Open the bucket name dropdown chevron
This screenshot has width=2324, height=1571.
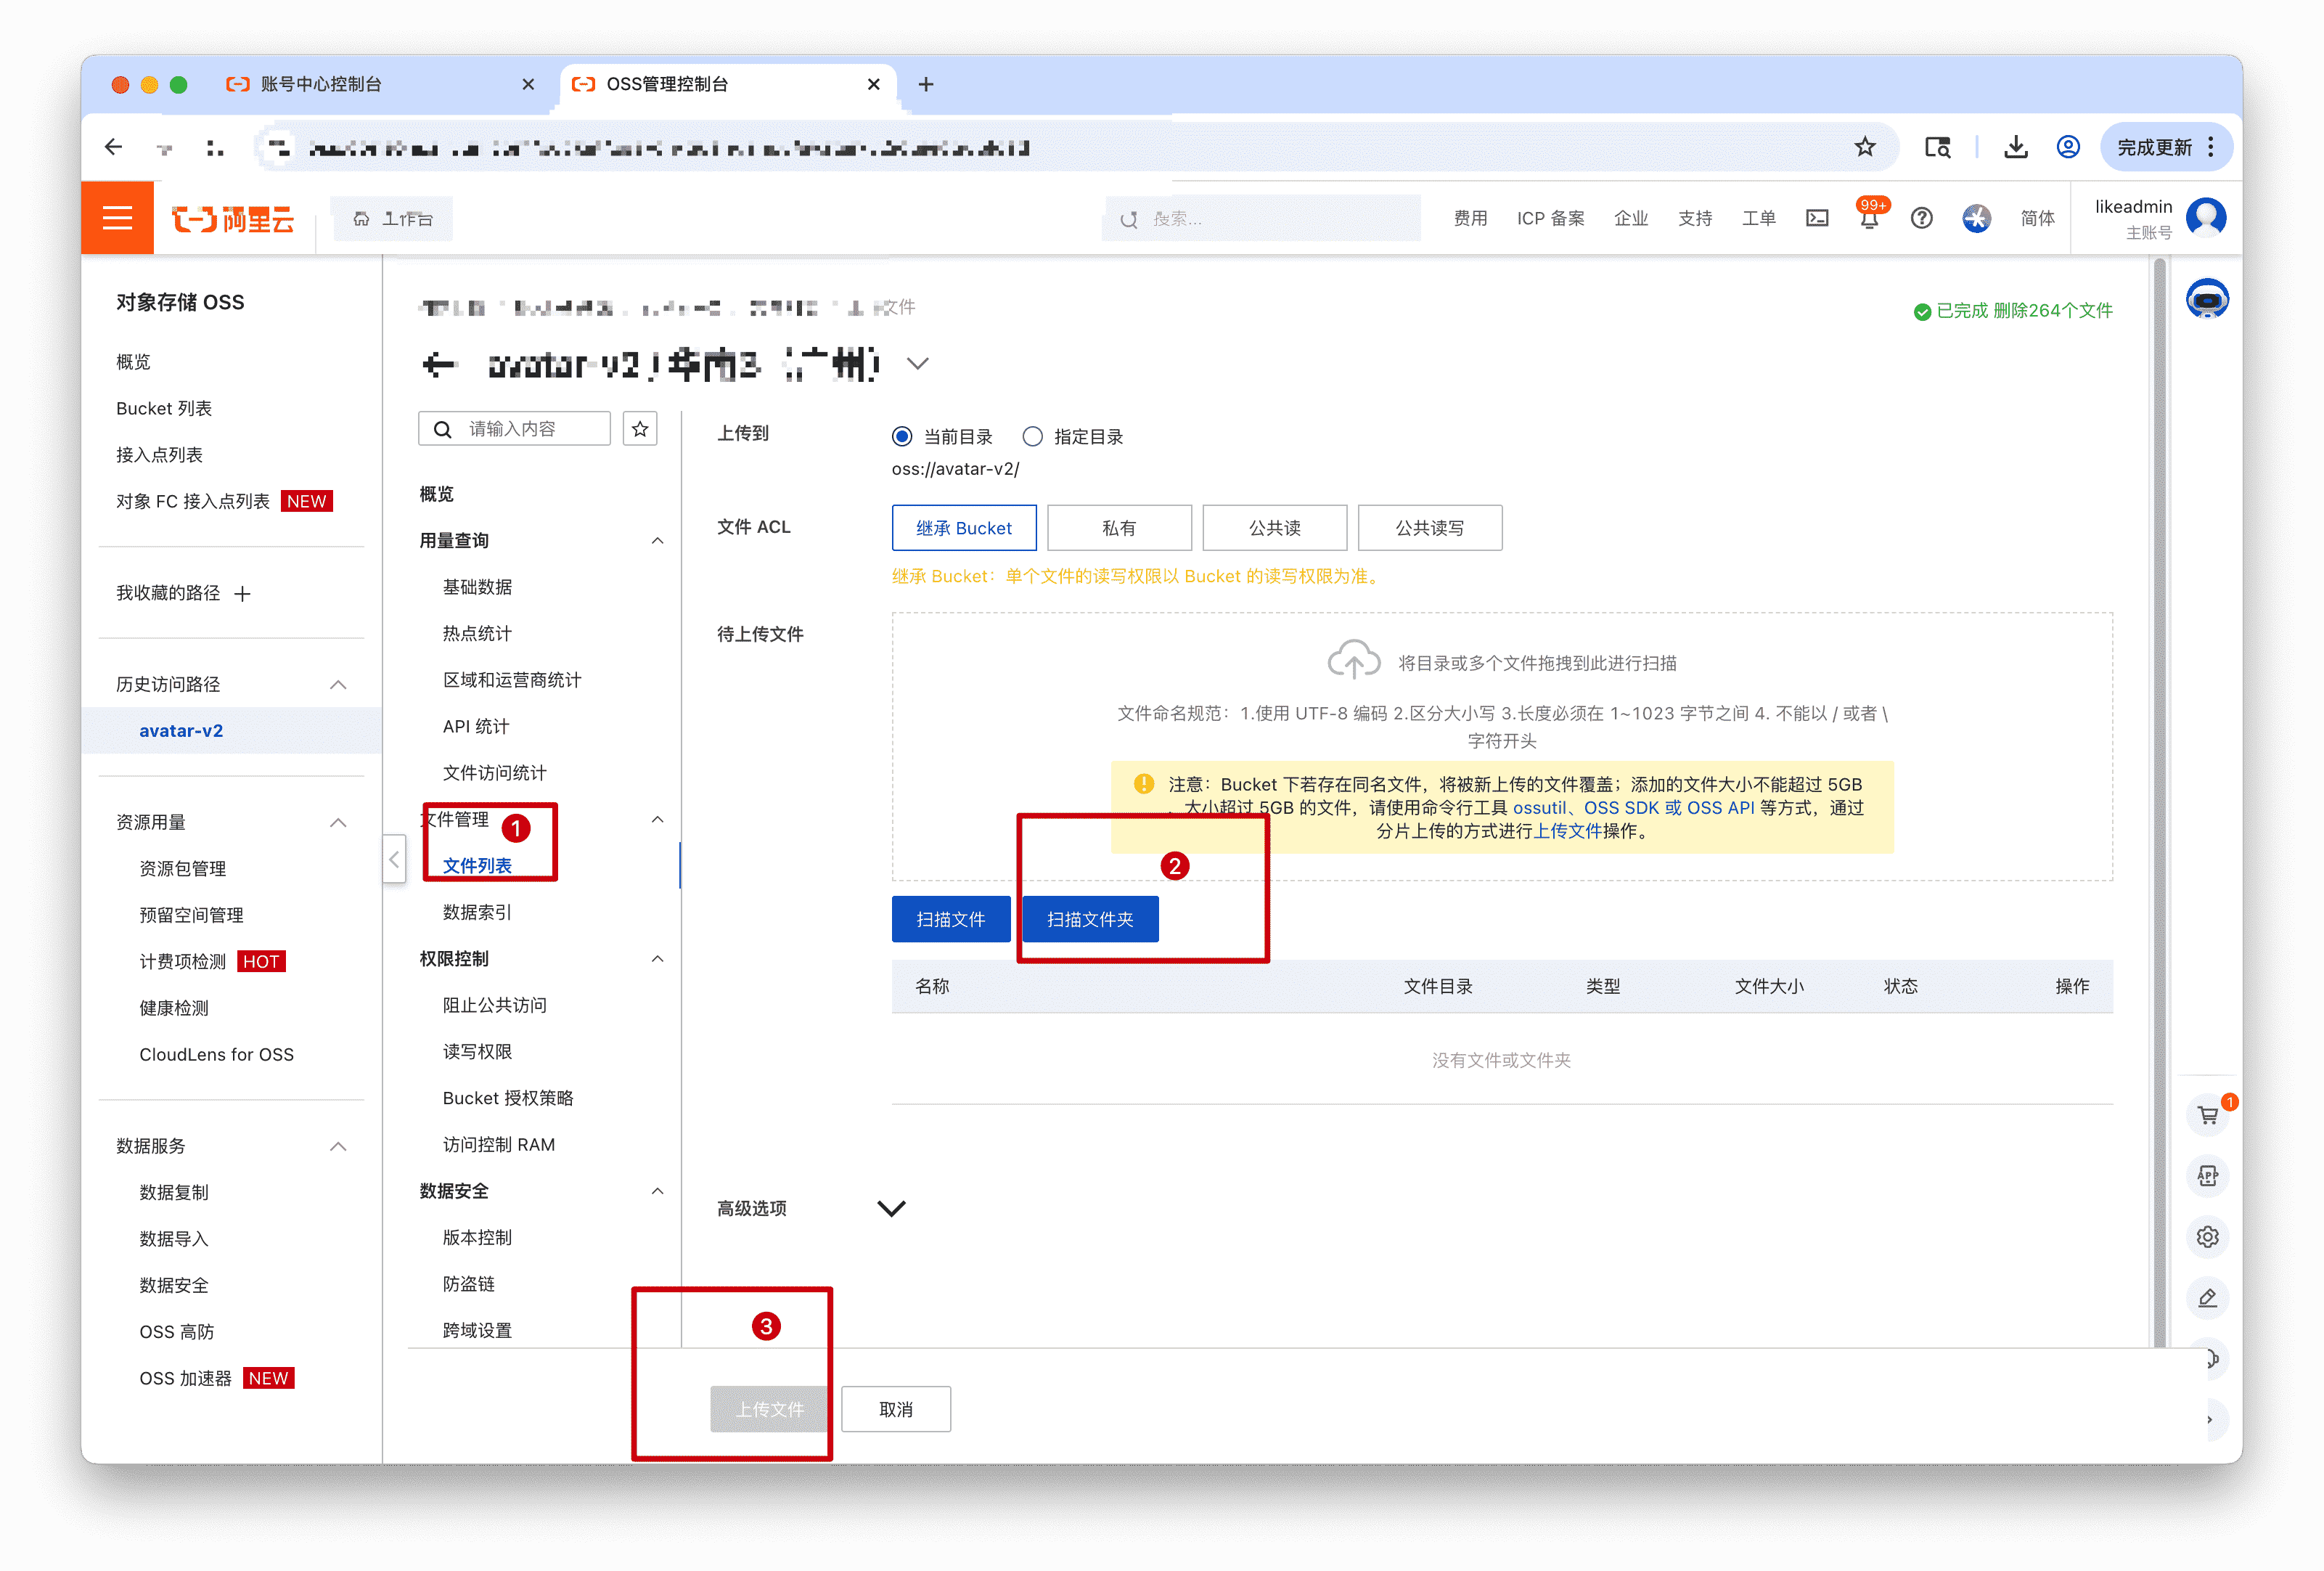(x=918, y=364)
